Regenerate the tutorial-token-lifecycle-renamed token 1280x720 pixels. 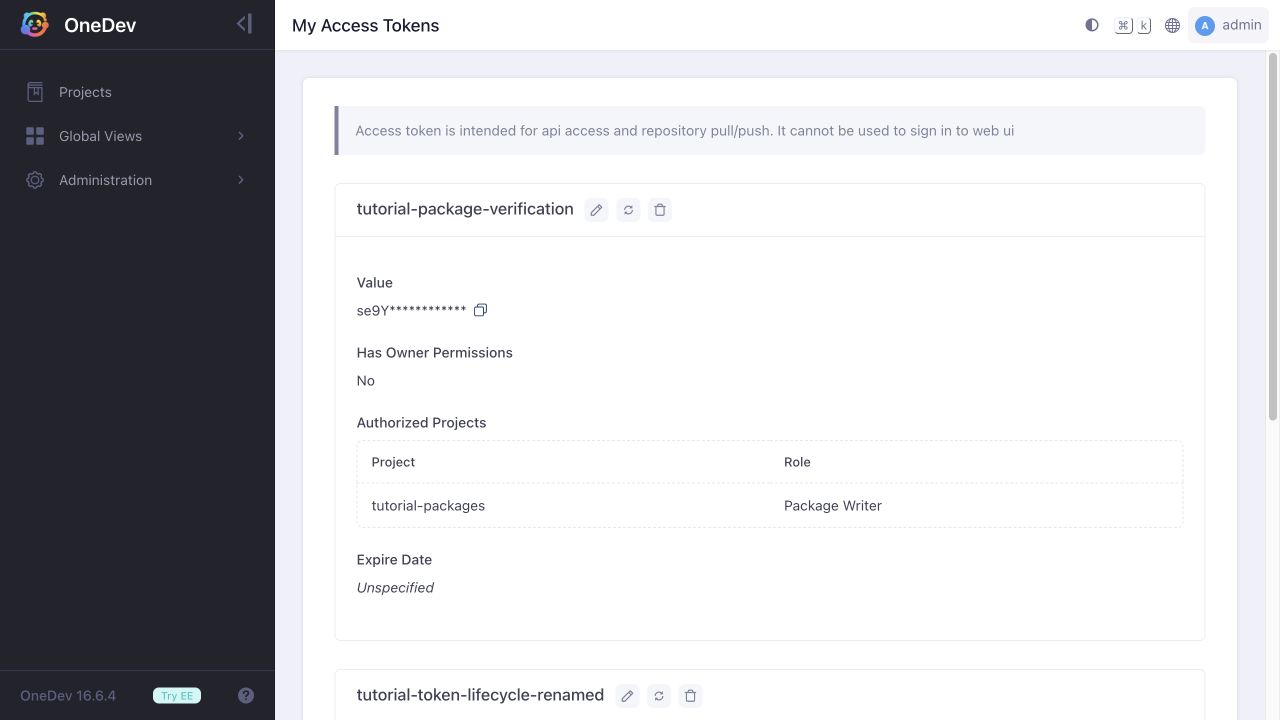tap(659, 696)
